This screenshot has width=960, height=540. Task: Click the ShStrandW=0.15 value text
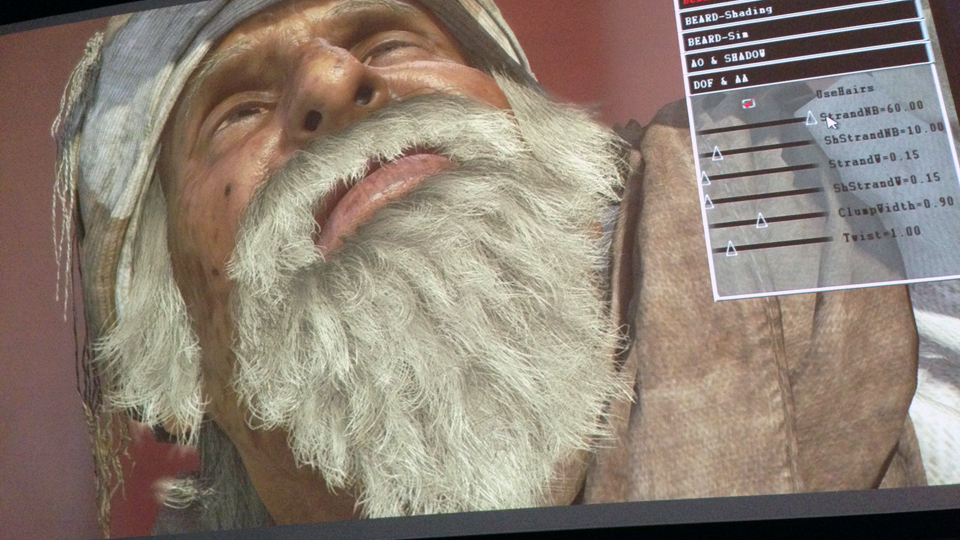click(886, 181)
